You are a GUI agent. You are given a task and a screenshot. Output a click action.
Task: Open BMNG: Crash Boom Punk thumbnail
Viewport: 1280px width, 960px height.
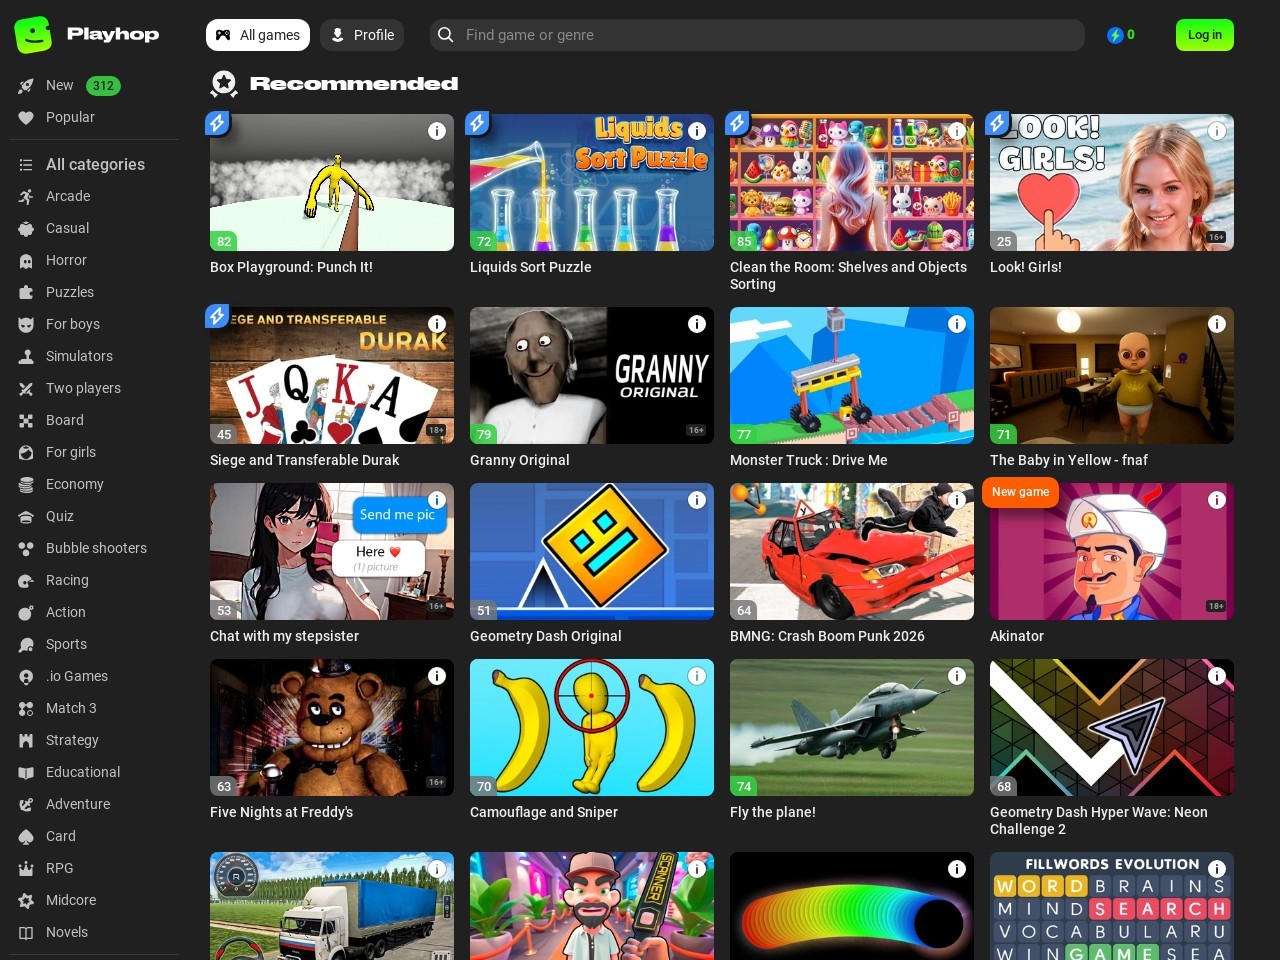pos(852,551)
